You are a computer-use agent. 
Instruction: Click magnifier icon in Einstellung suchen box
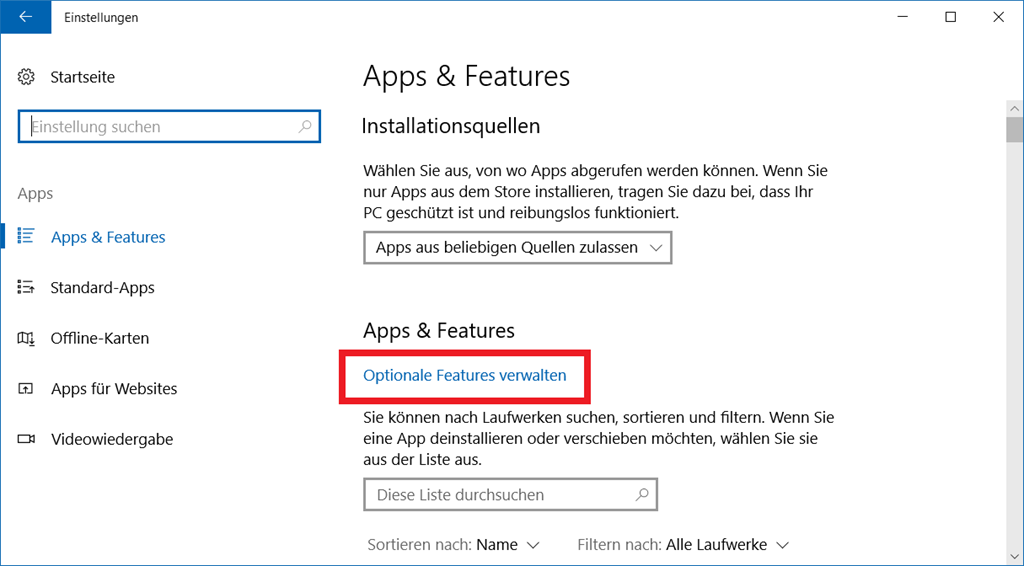pyautogui.click(x=305, y=127)
